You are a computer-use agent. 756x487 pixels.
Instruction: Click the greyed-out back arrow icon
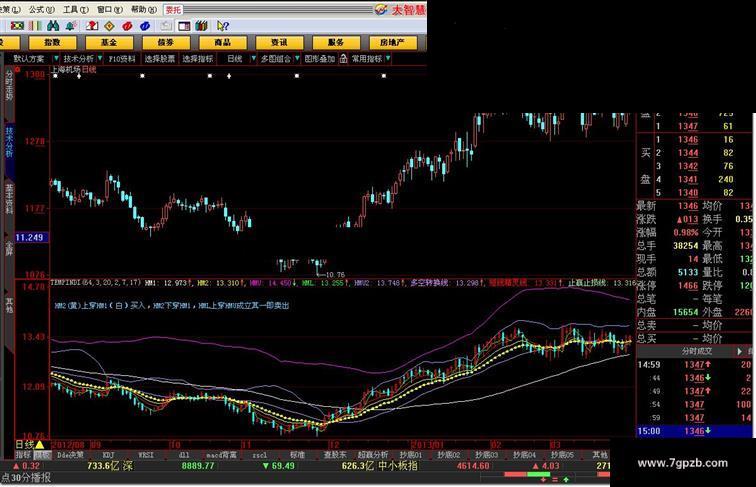pyautogui.click(x=166, y=26)
